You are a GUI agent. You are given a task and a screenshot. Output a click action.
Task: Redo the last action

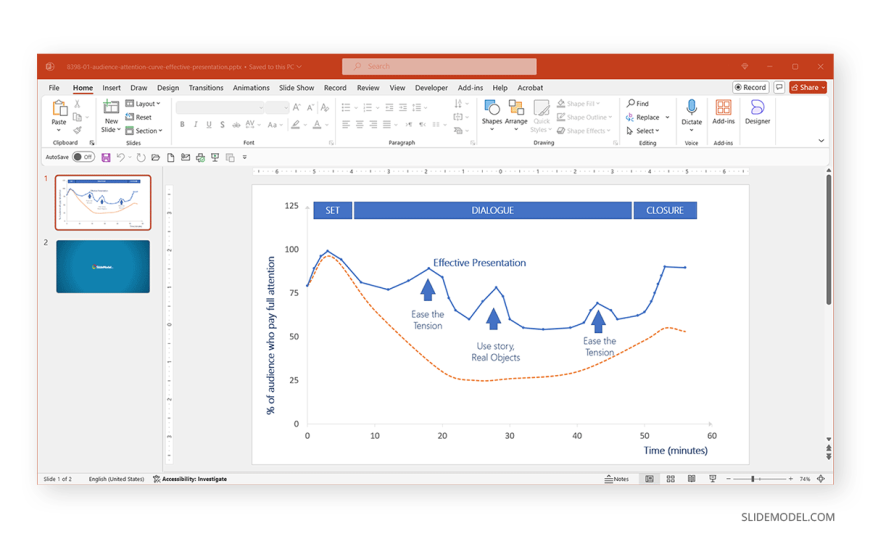(141, 158)
